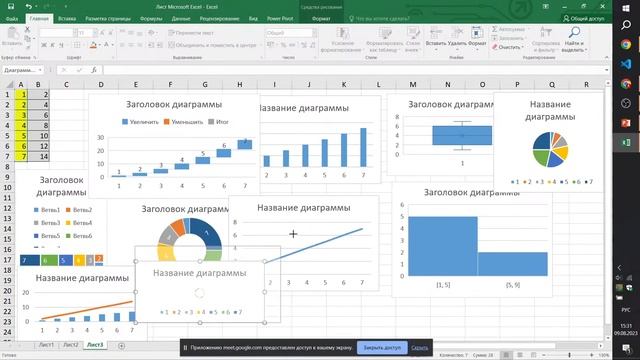Open the number format 'Общий' combo box
This screenshot has width=640, height=360.
point(291,33)
